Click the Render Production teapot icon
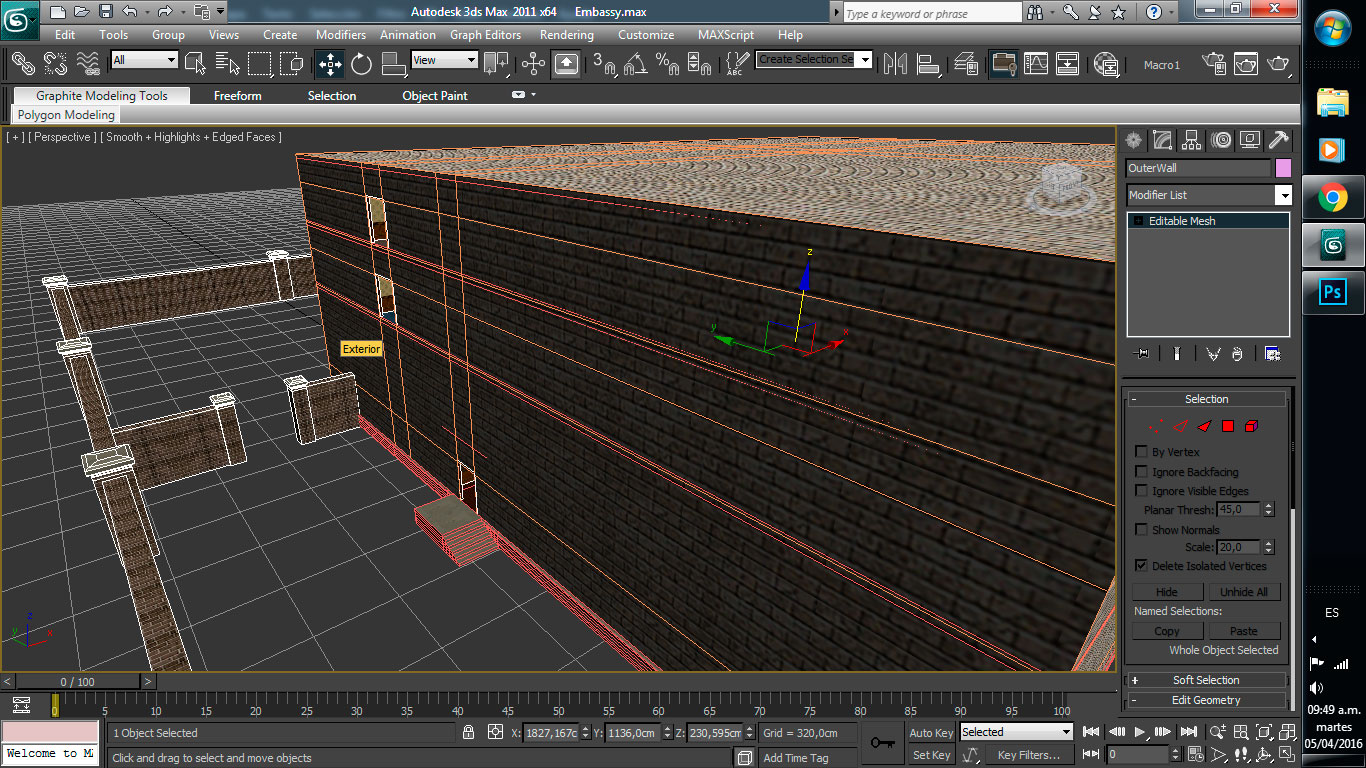 (x=1278, y=64)
